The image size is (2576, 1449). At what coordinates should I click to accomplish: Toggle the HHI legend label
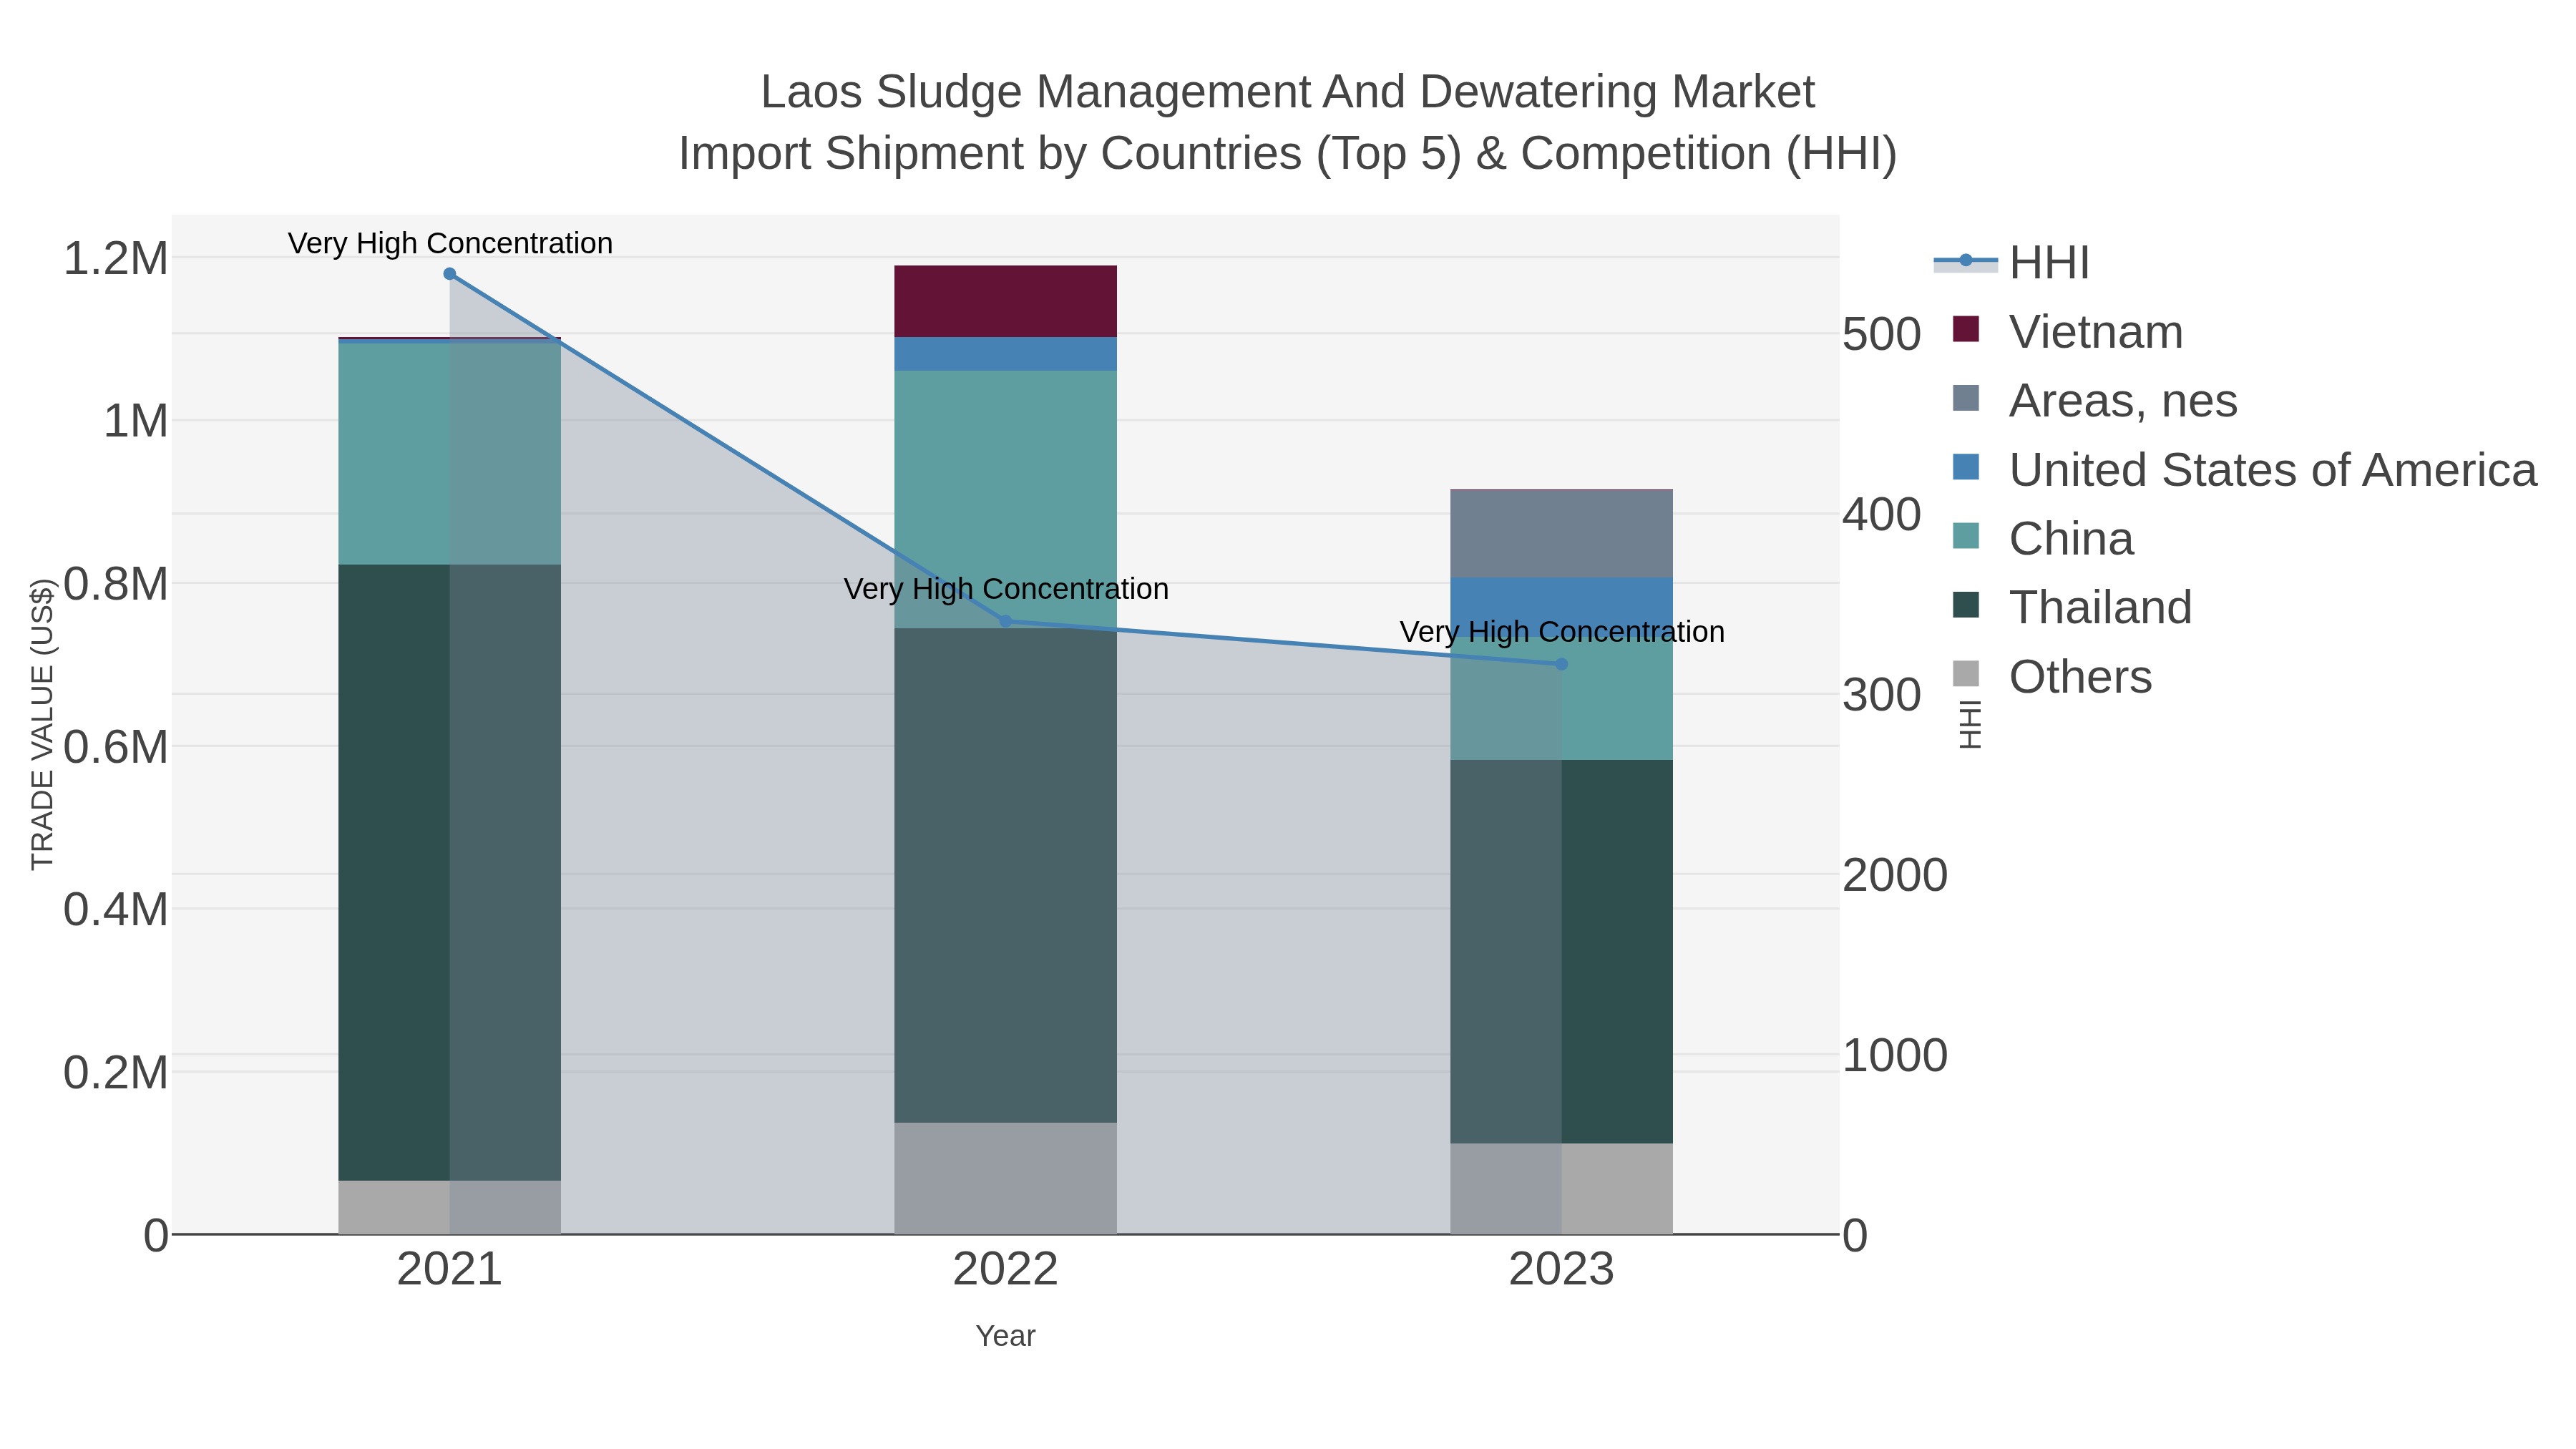(2049, 263)
